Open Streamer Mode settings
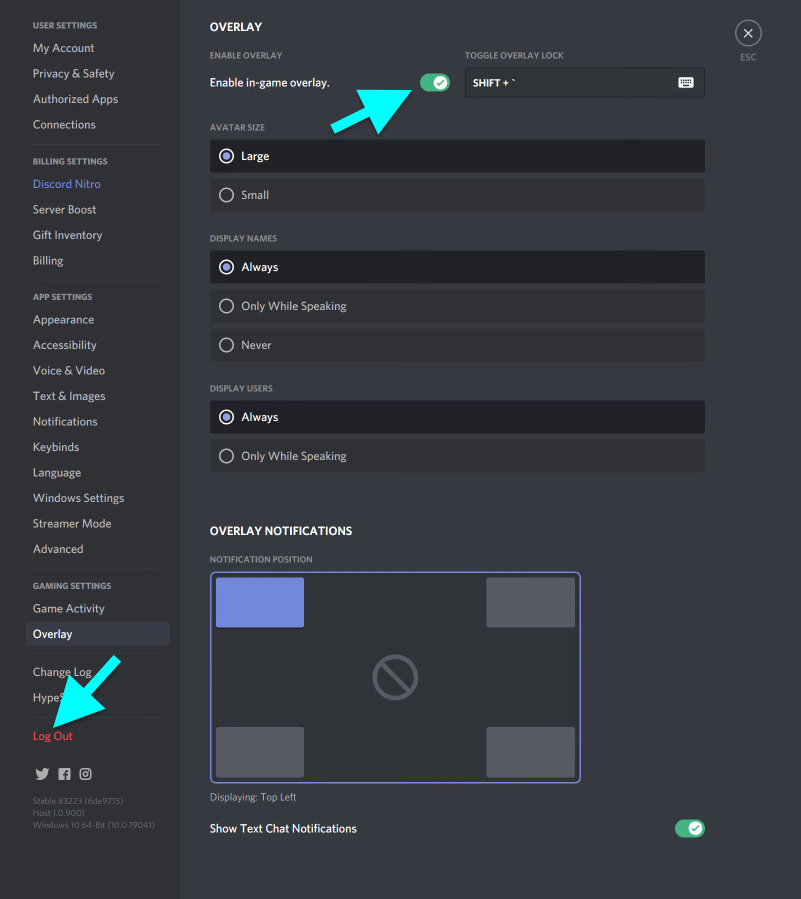This screenshot has width=801, height=899. coord(71,523)
